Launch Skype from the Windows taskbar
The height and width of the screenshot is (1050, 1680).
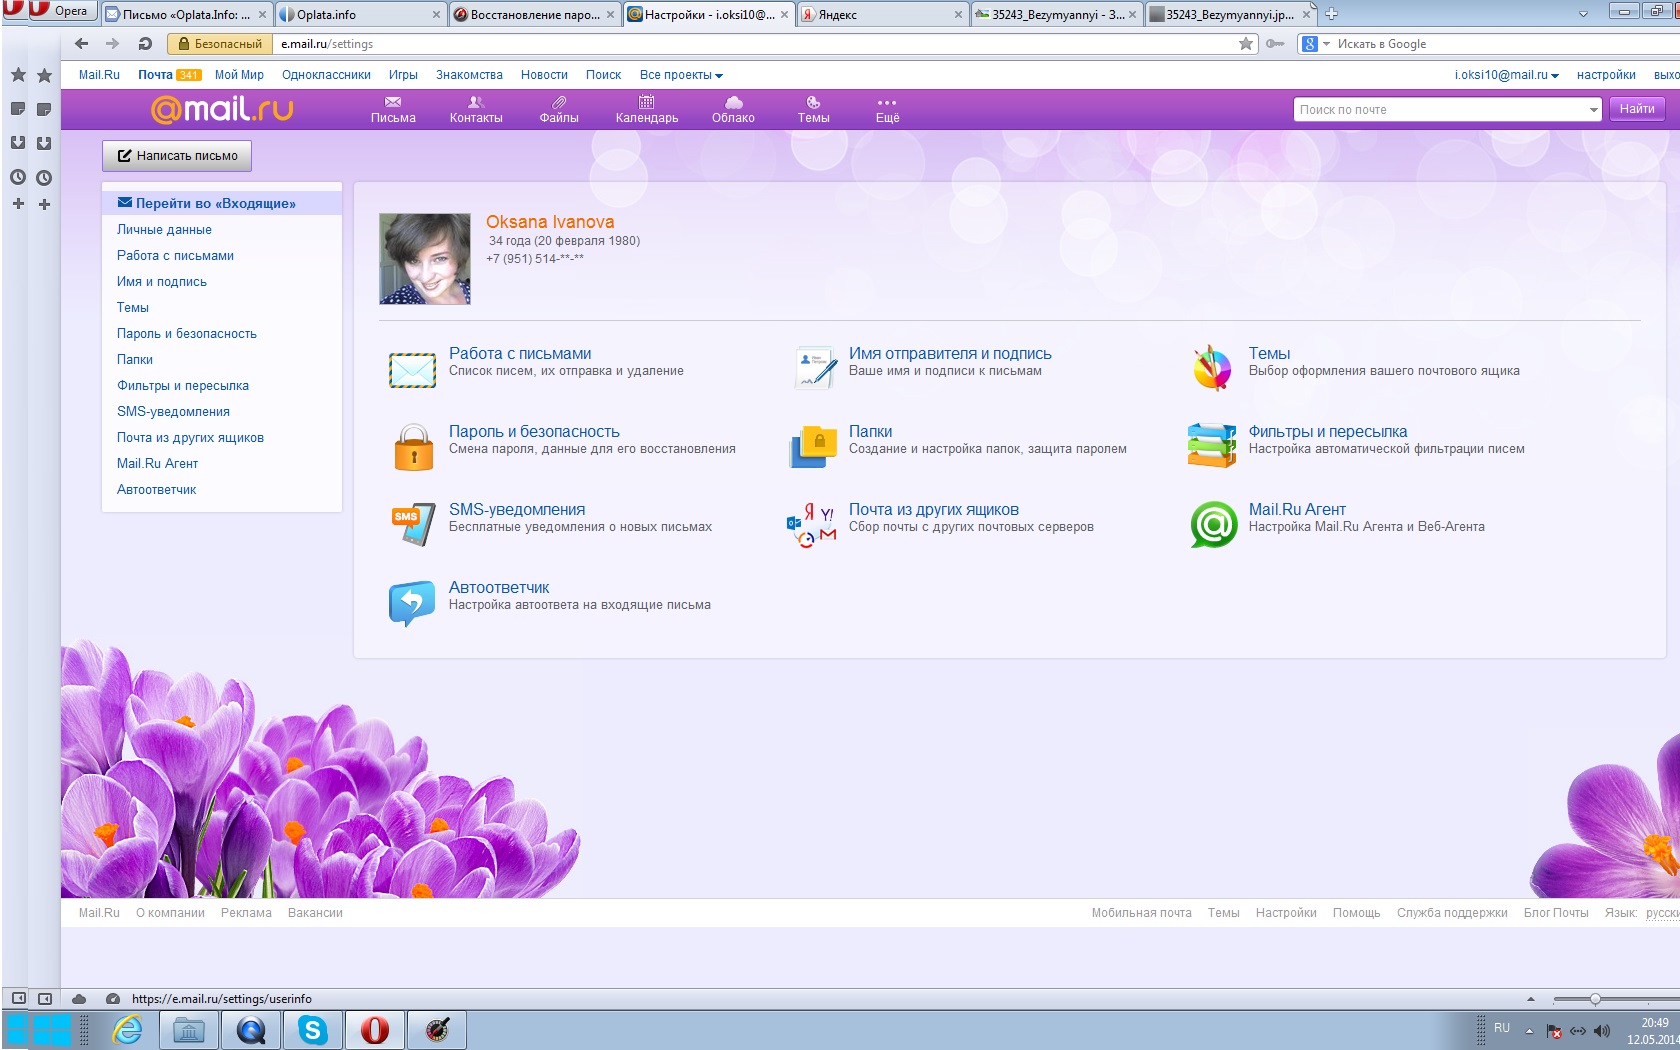tap(313, 1029)
